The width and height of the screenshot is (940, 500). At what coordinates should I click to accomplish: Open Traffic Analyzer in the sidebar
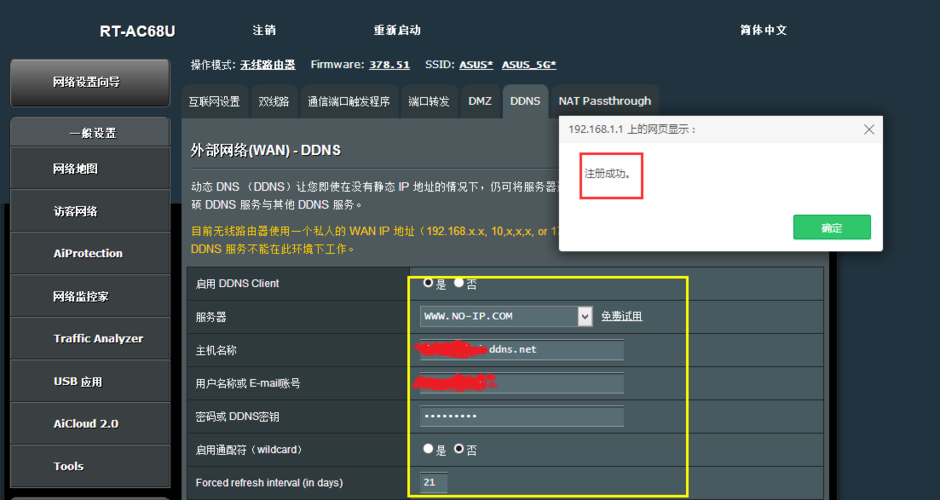[90, 339]
